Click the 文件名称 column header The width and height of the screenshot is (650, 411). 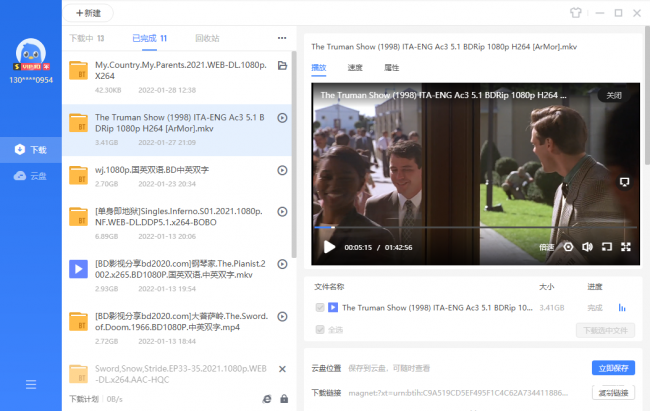[329, 287]
